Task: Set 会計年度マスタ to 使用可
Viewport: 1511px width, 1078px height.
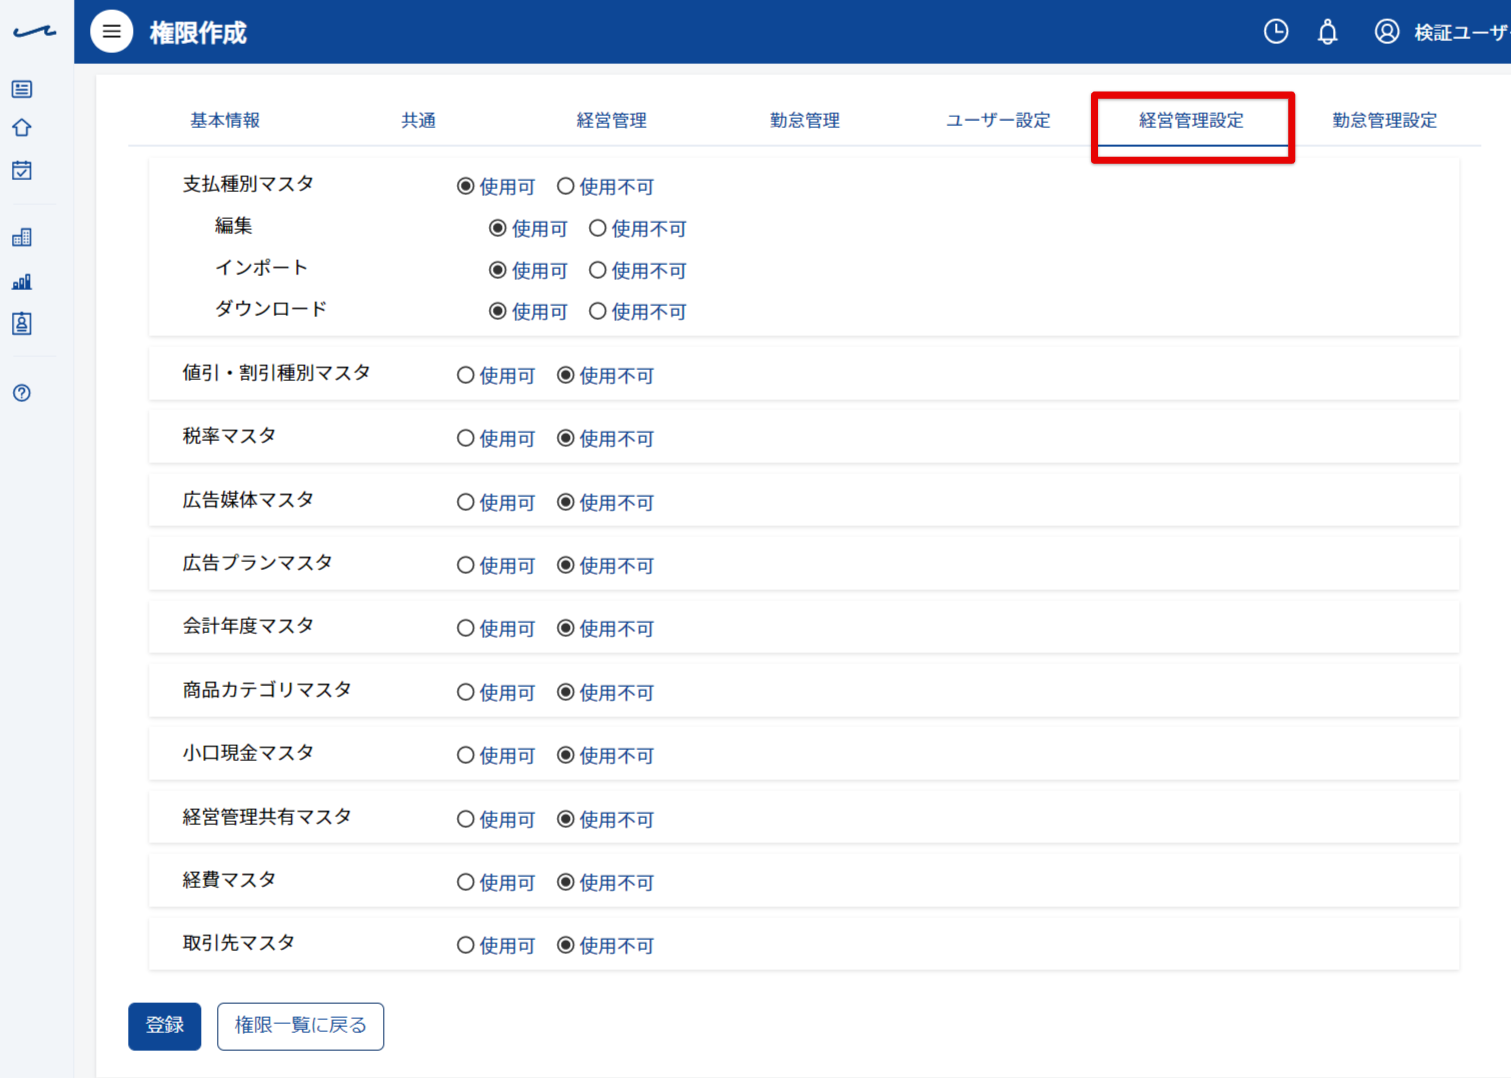Action: [x=466, y=628]
